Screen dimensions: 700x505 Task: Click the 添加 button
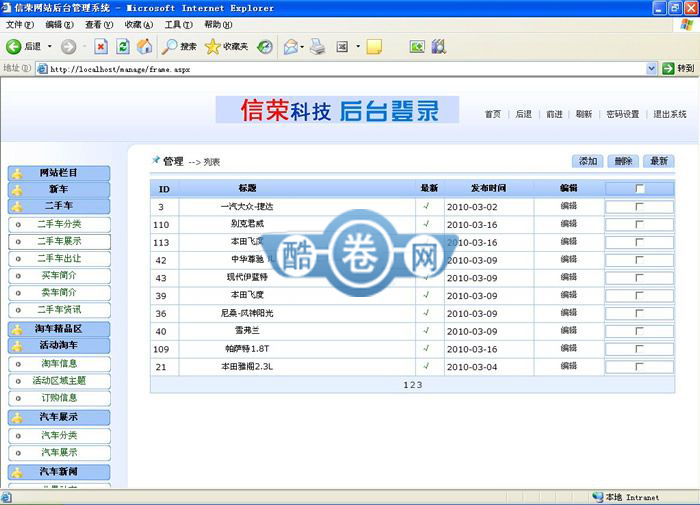(588, 161)
